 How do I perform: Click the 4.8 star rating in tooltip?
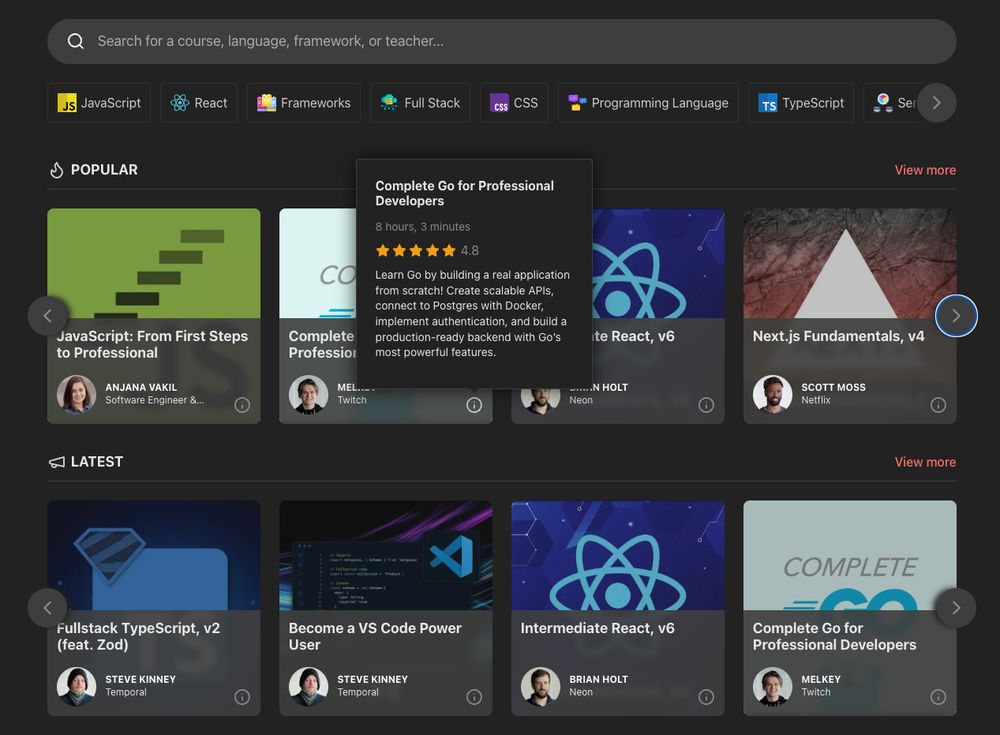[427, 251]
